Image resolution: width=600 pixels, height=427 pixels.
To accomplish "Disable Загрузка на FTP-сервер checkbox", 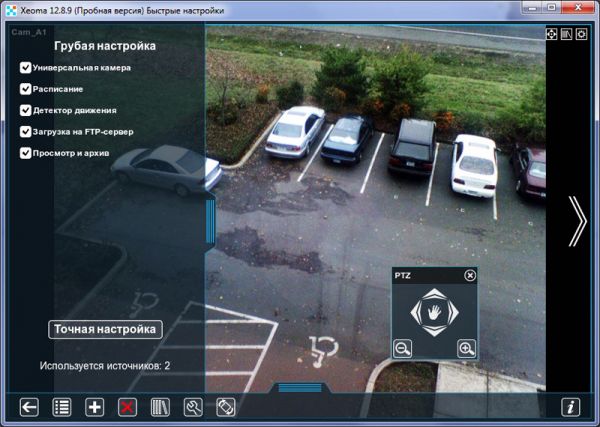I will point(26,132).
